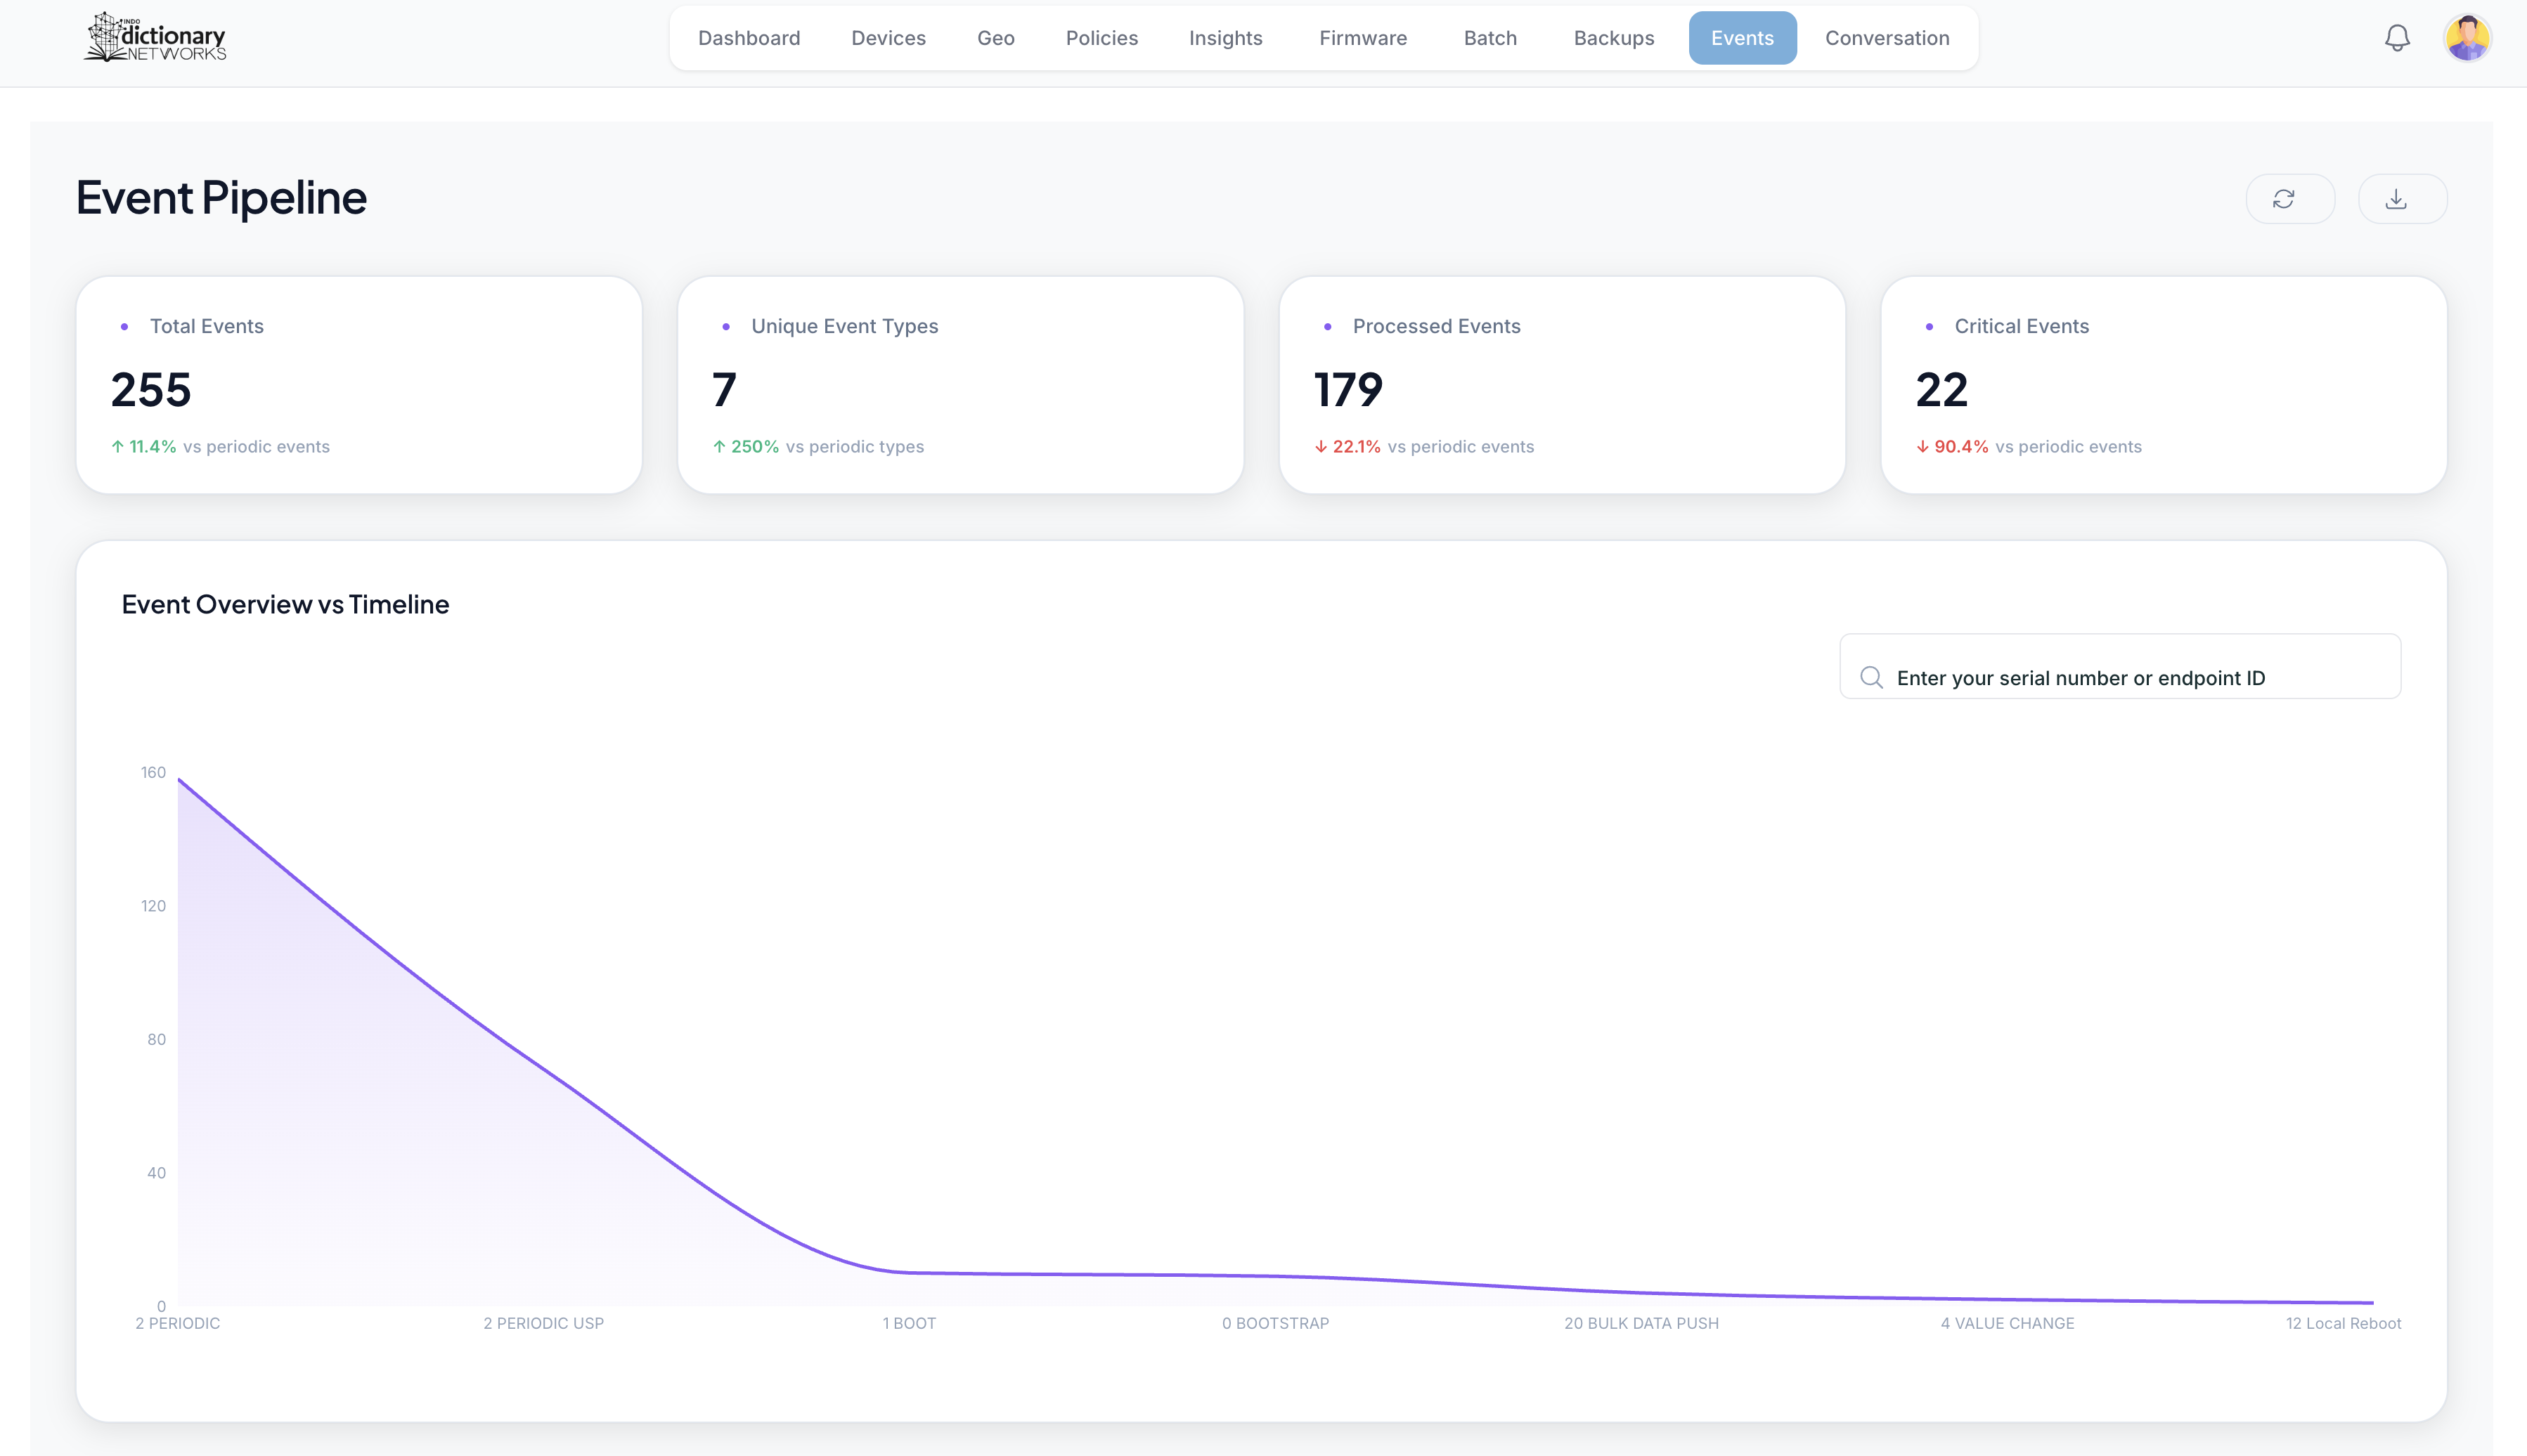Select the Insights tab
This screenshot has width=2527, height=1456.
1225,38
